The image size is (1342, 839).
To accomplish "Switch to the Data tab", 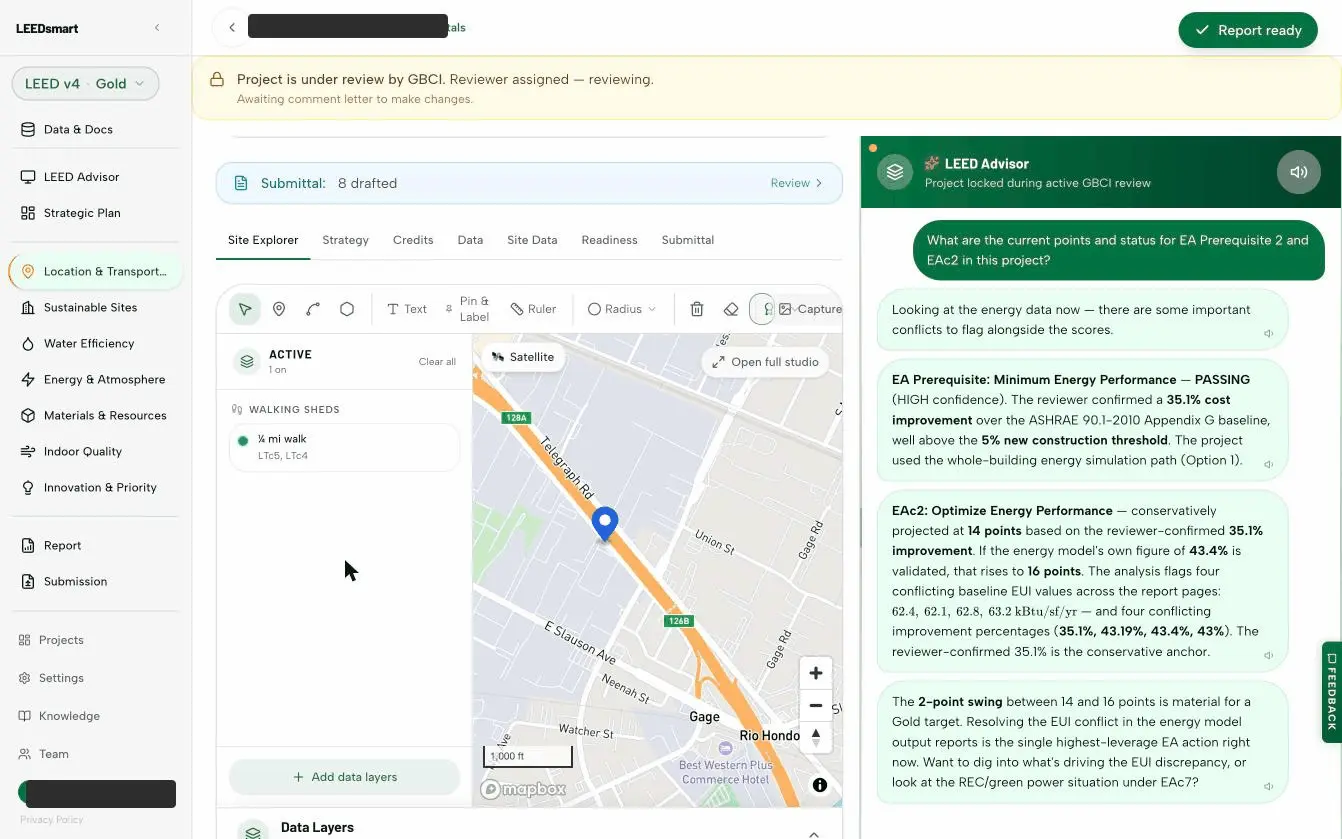I will click(x=470, y=240).
